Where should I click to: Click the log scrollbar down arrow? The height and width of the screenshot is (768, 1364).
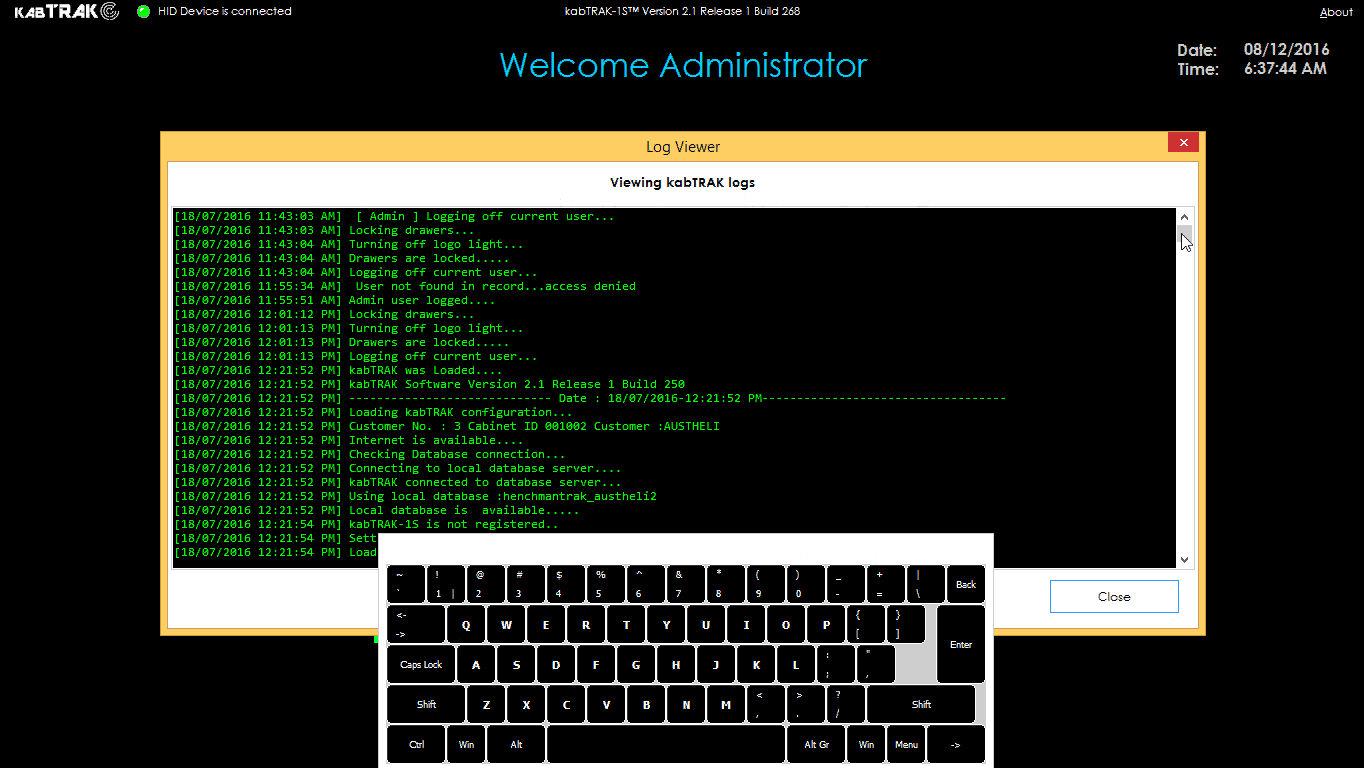point(1185,560)
